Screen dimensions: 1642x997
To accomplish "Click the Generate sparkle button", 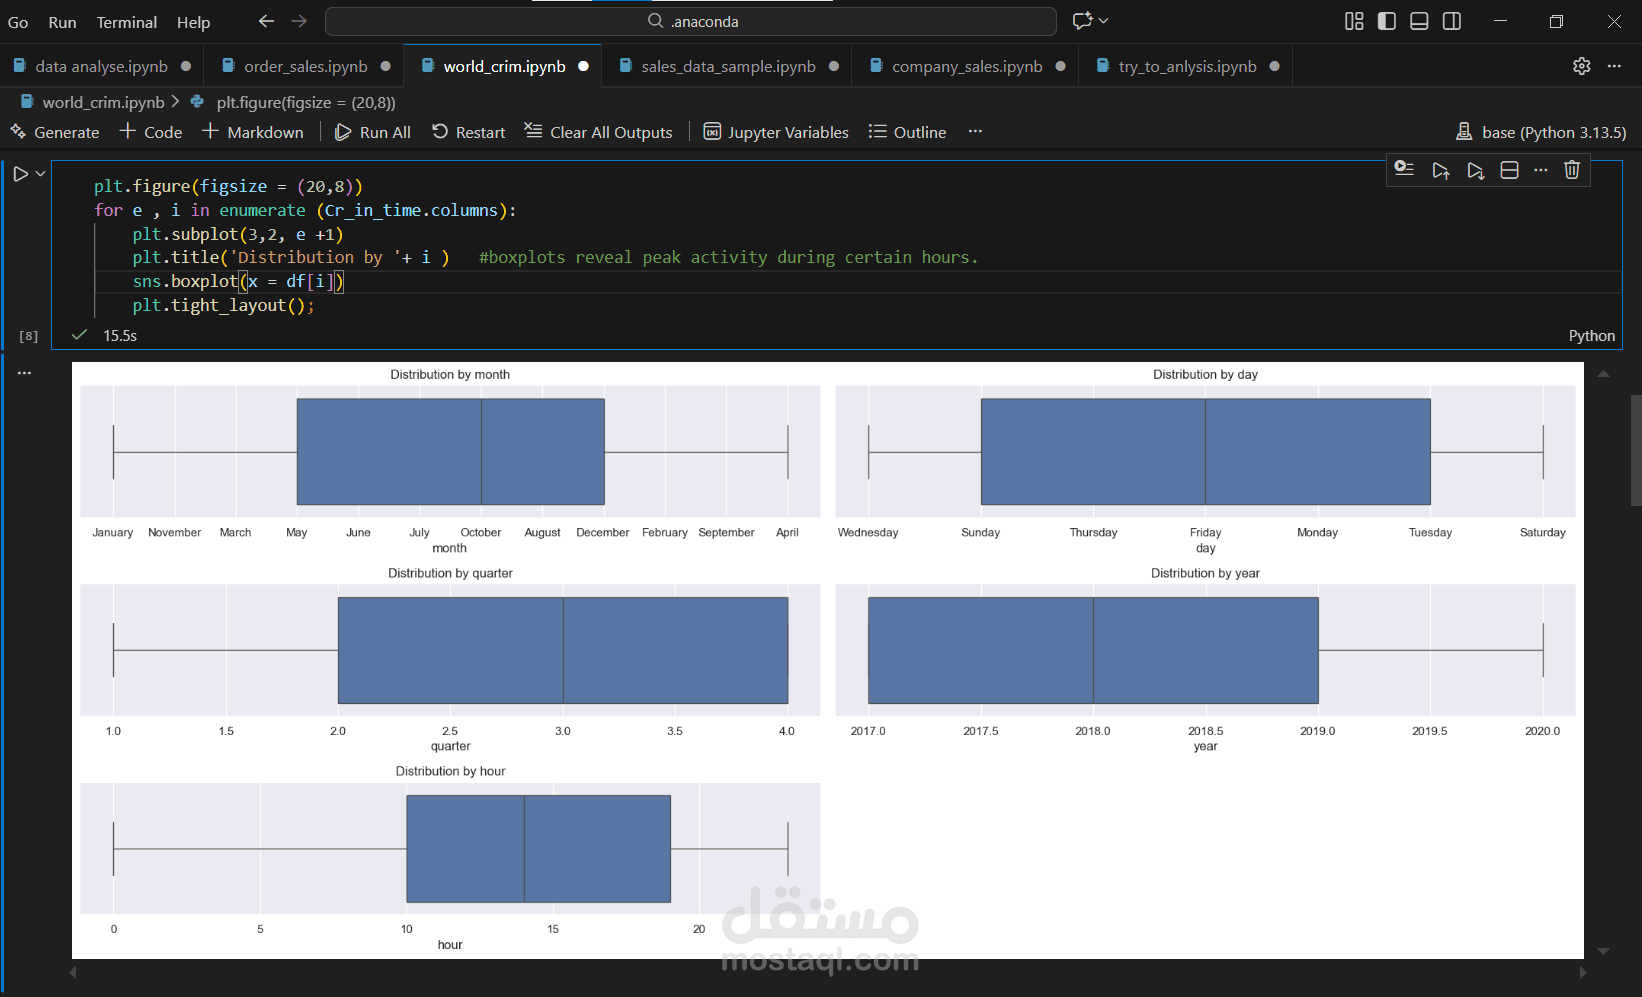I will click(55, 132).
